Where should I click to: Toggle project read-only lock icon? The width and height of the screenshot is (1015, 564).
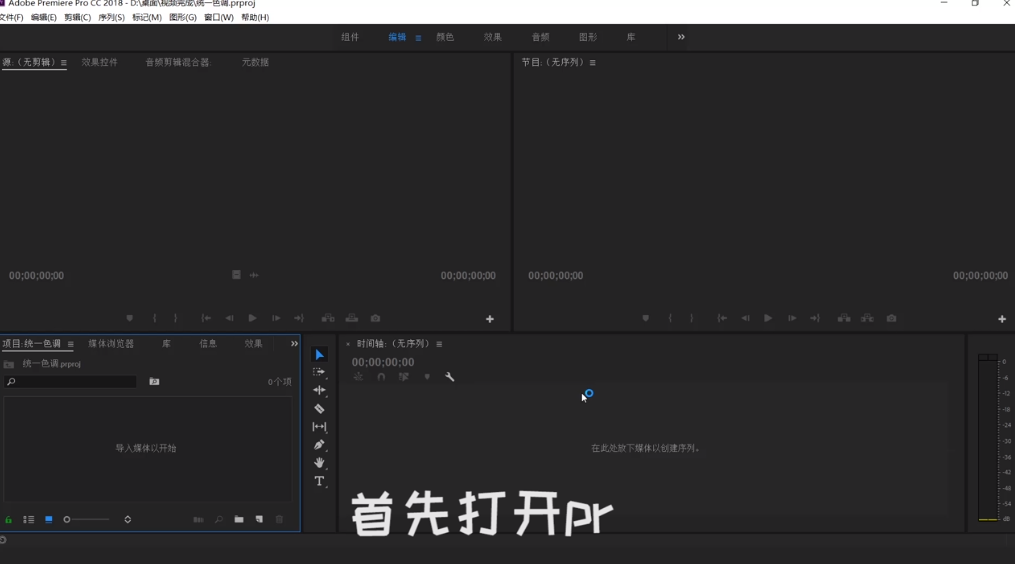click(x=8, y=519)
